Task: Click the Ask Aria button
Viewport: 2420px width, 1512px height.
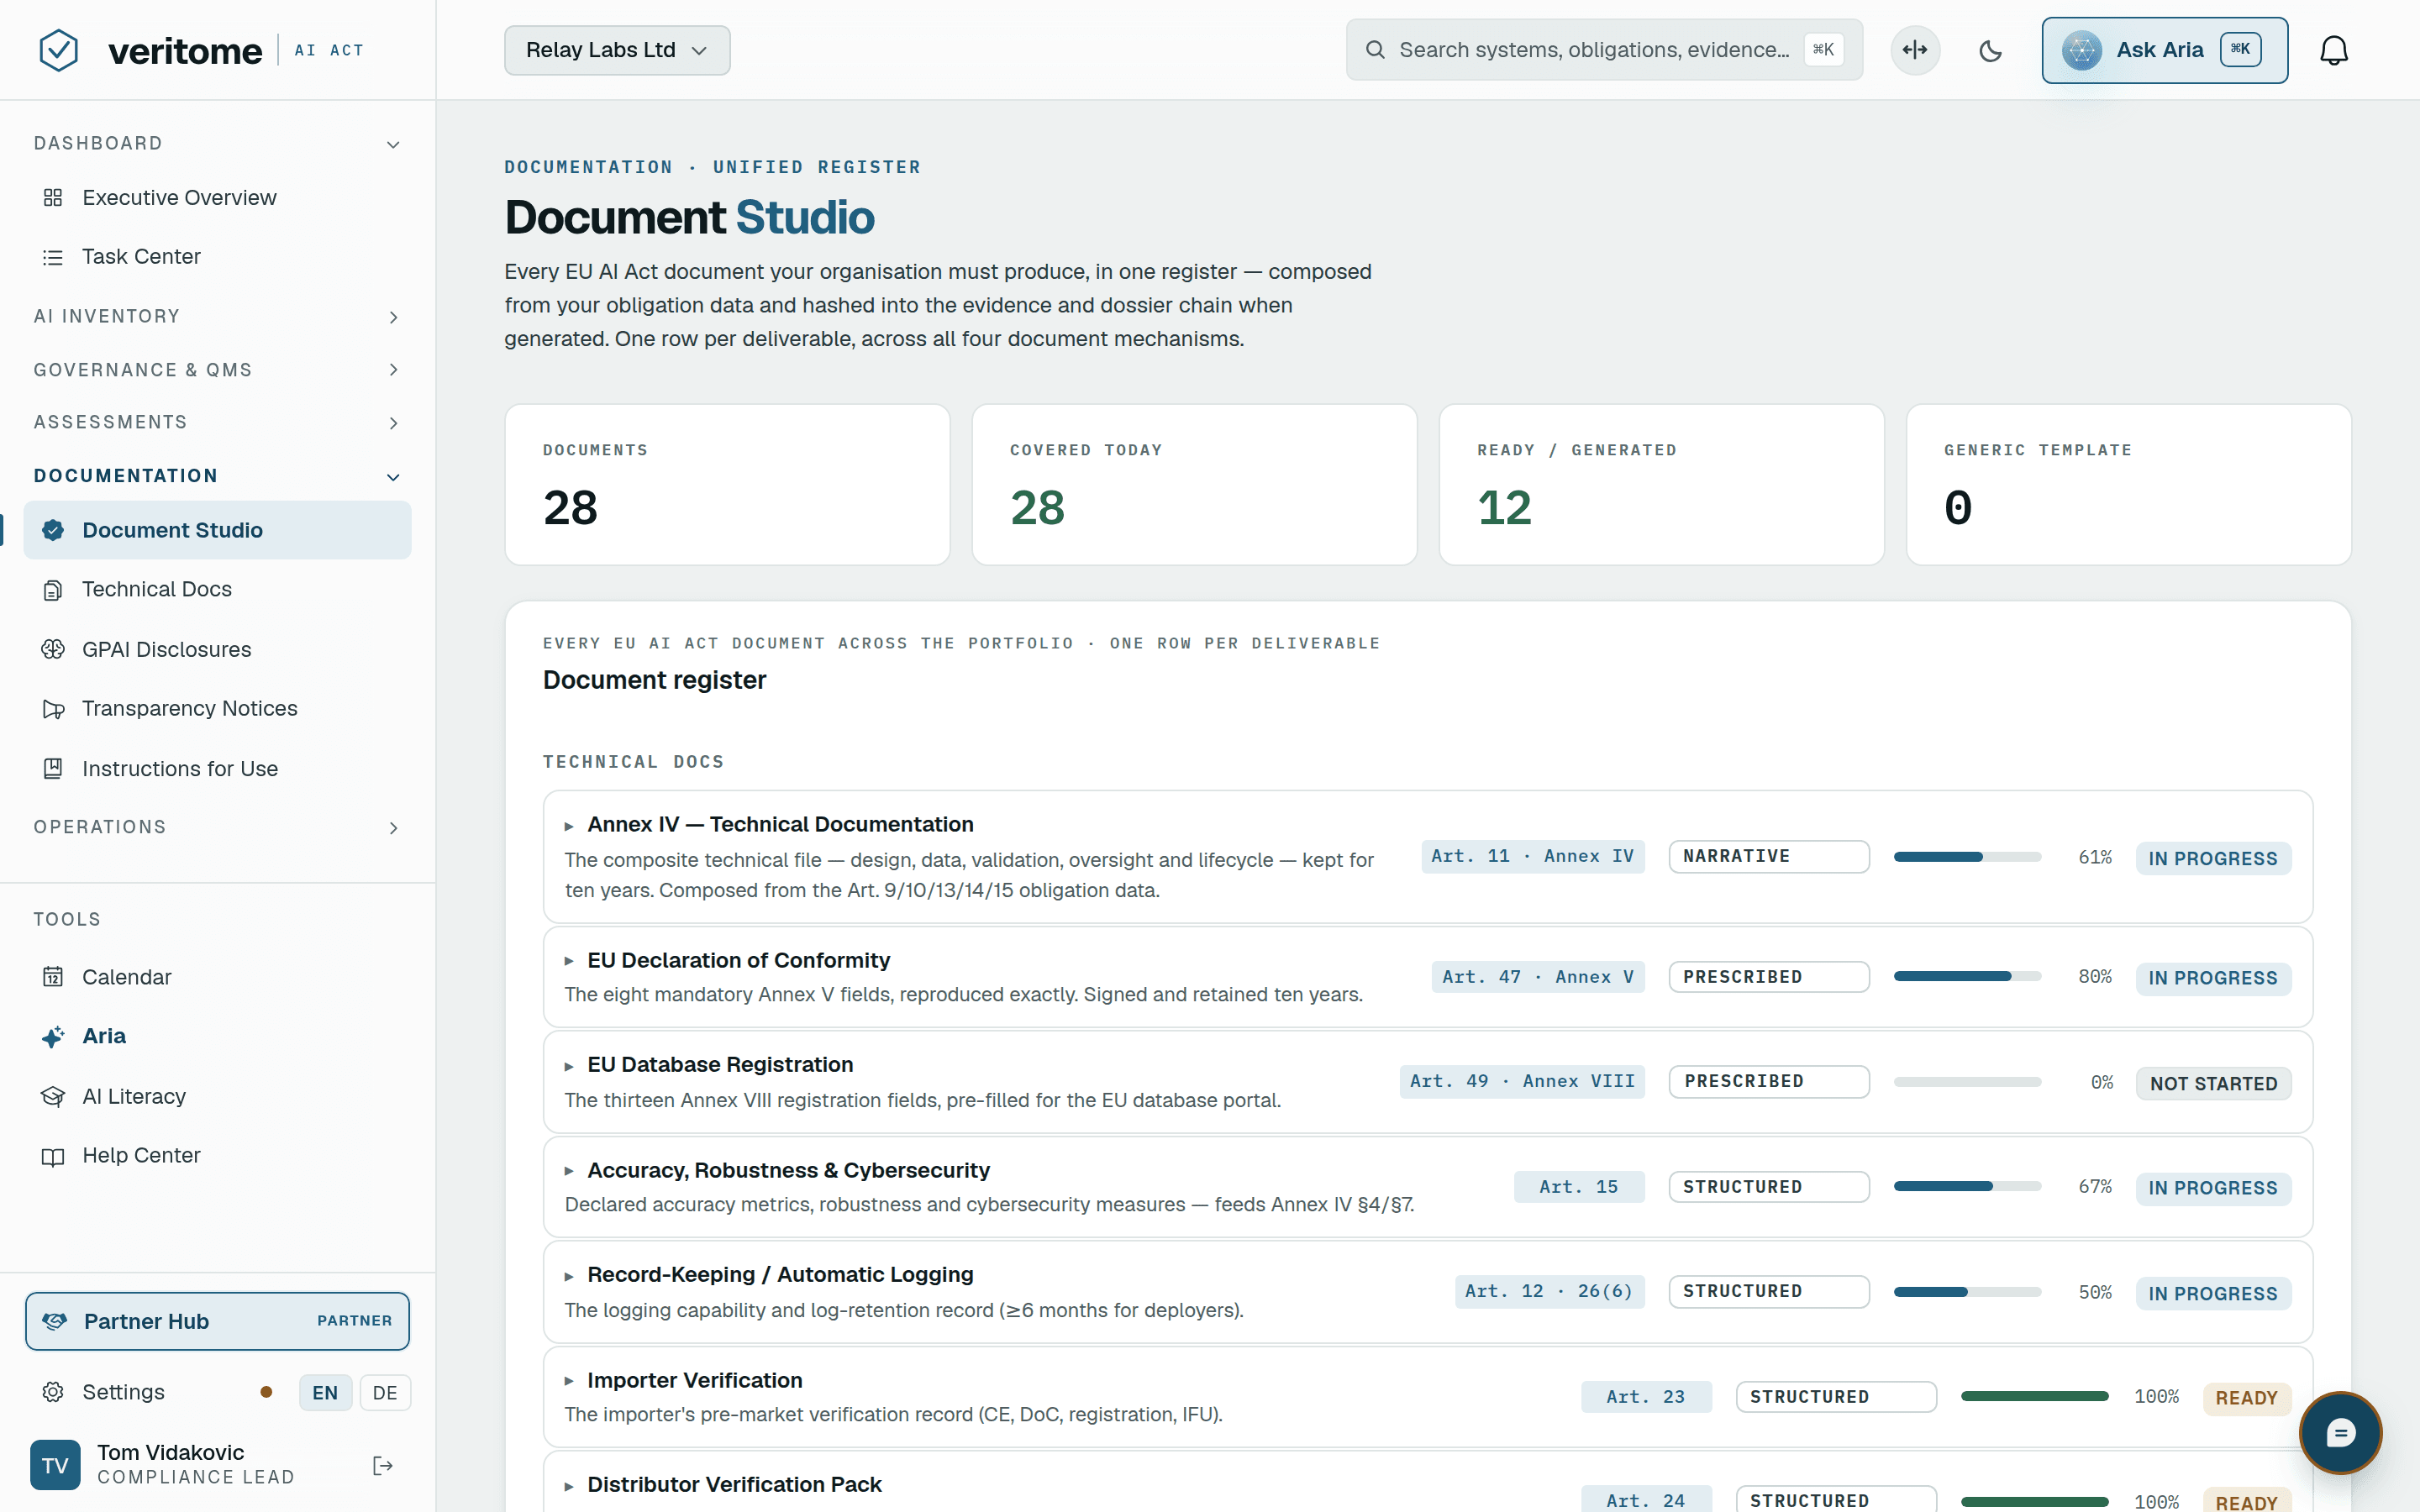Action: point(2164,50)
